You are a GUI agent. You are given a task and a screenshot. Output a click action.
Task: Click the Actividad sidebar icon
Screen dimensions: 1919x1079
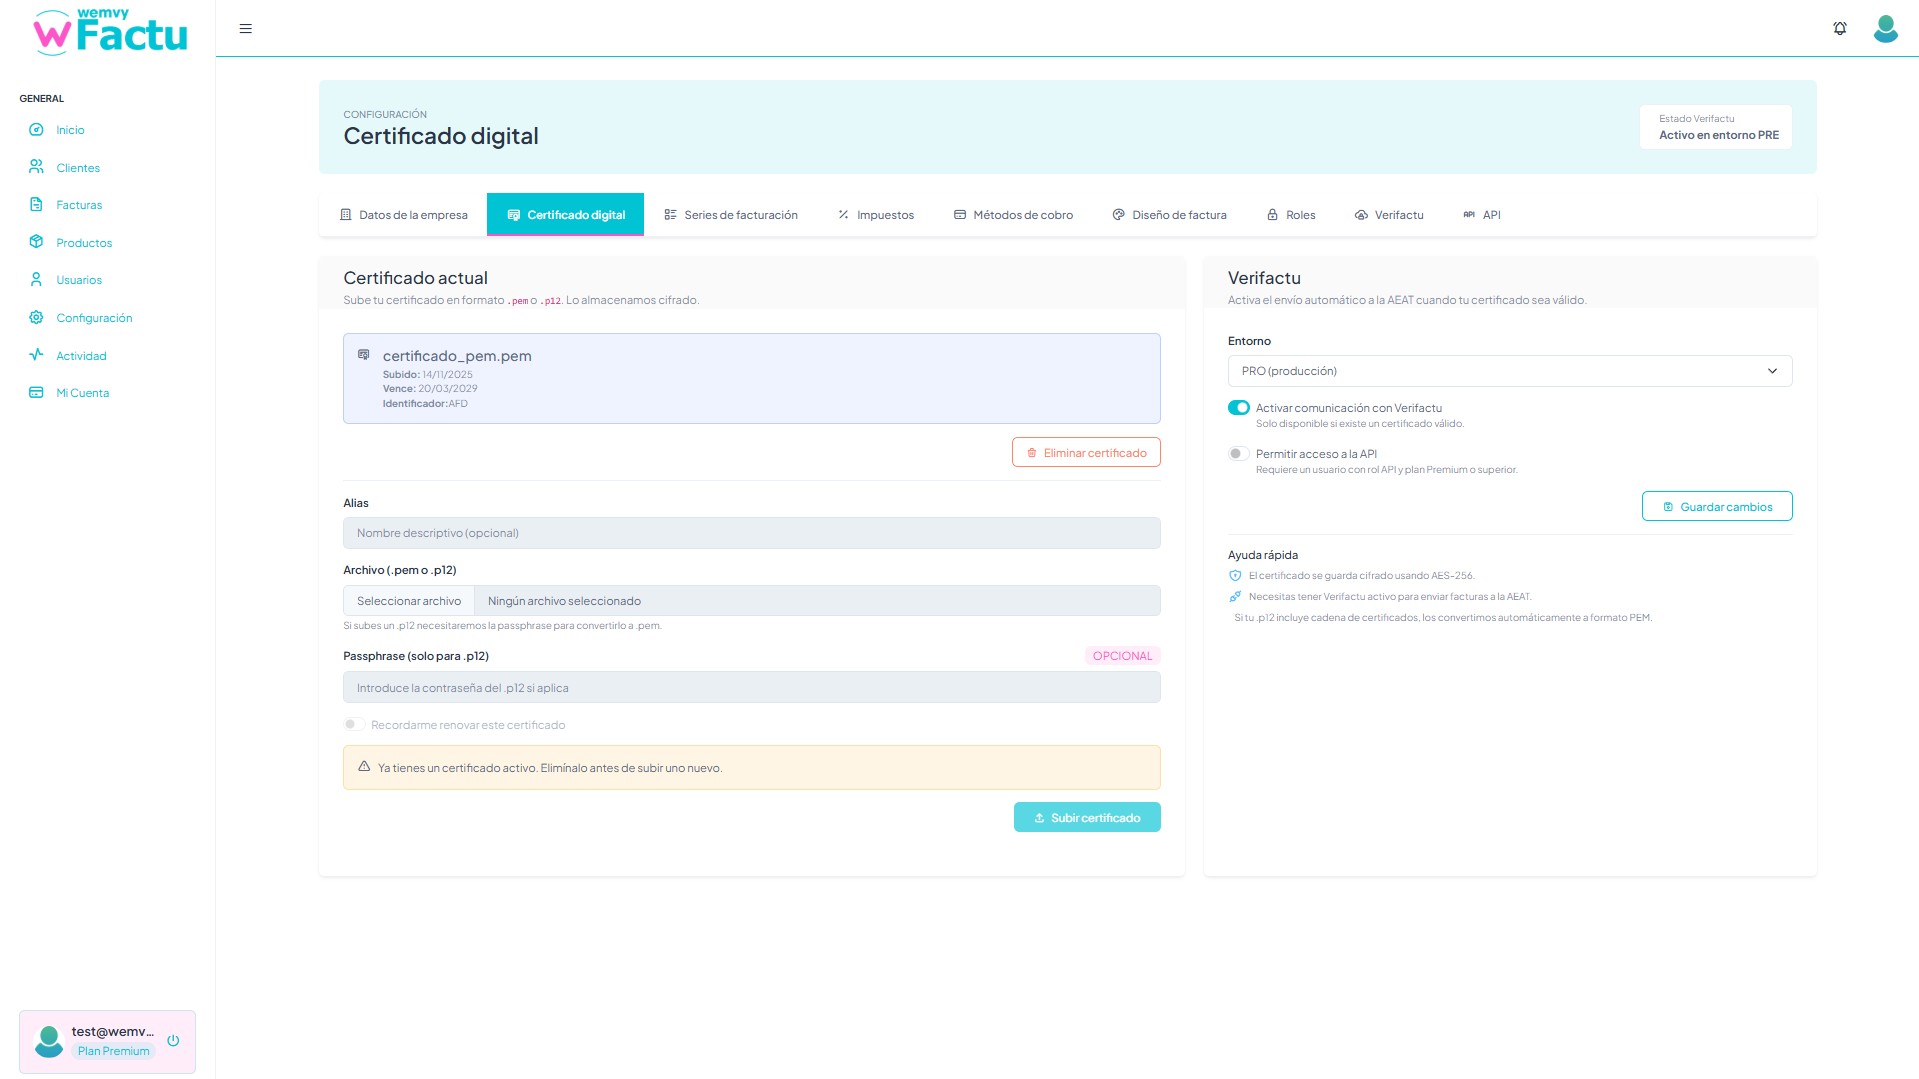point(36,355)
